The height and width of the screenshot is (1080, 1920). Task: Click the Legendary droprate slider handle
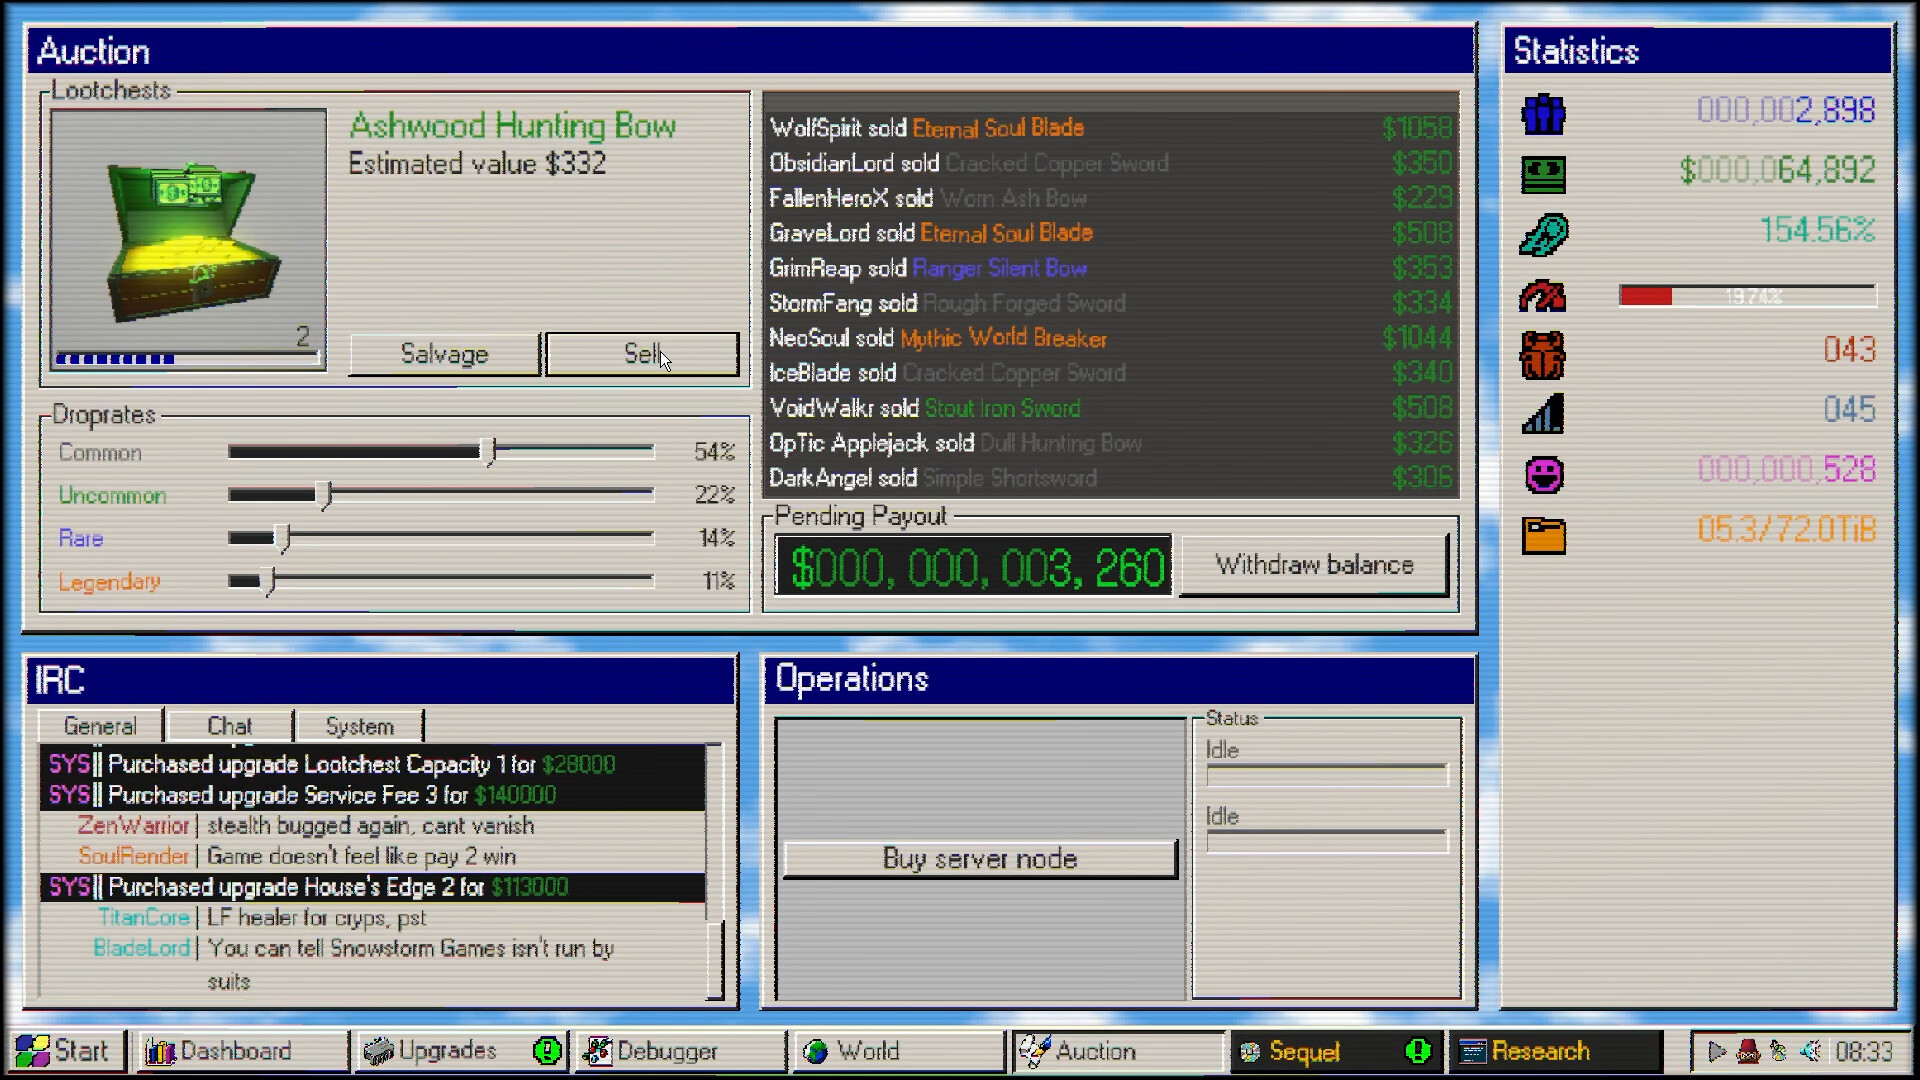click(x=267, y=581)
